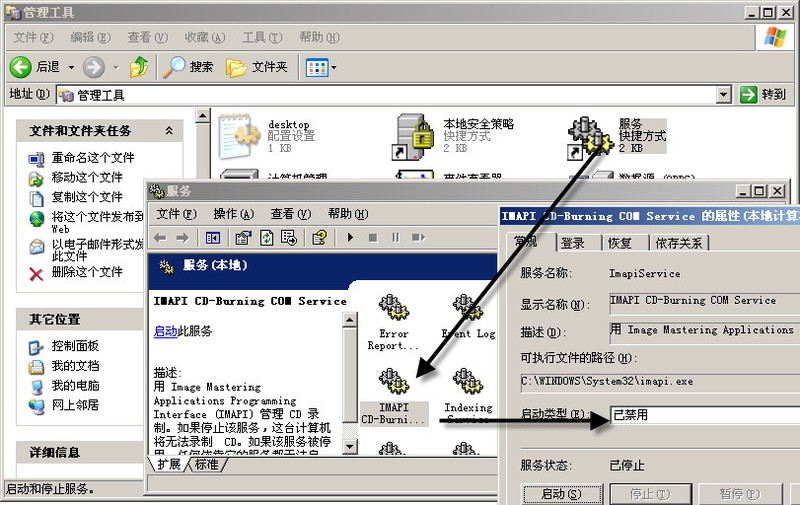
Task: Click stop service toolbar button
Action: tap(373, 238)
